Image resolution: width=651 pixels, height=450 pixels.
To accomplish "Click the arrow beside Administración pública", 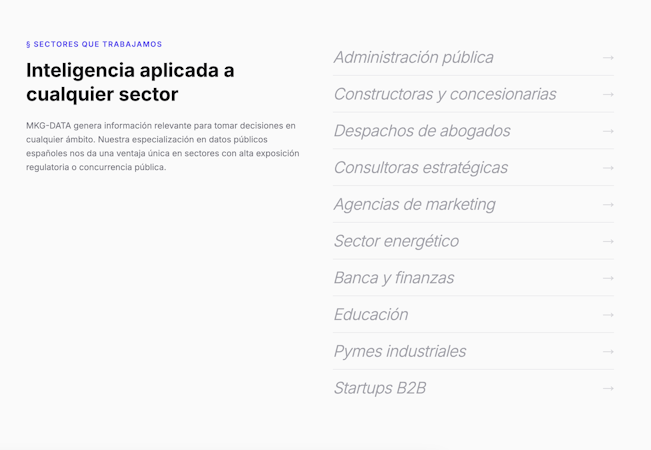I will click(x=608, y=58).
